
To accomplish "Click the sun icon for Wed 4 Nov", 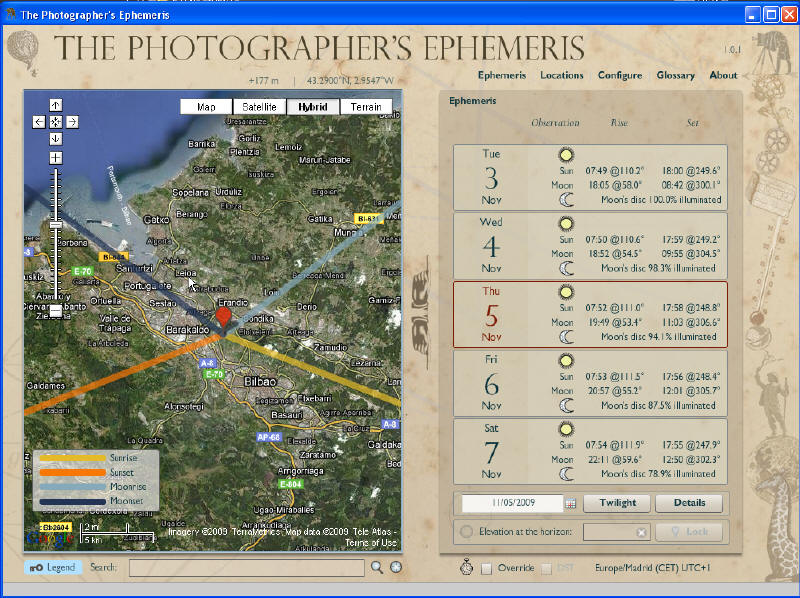I will tap(566, 223).
